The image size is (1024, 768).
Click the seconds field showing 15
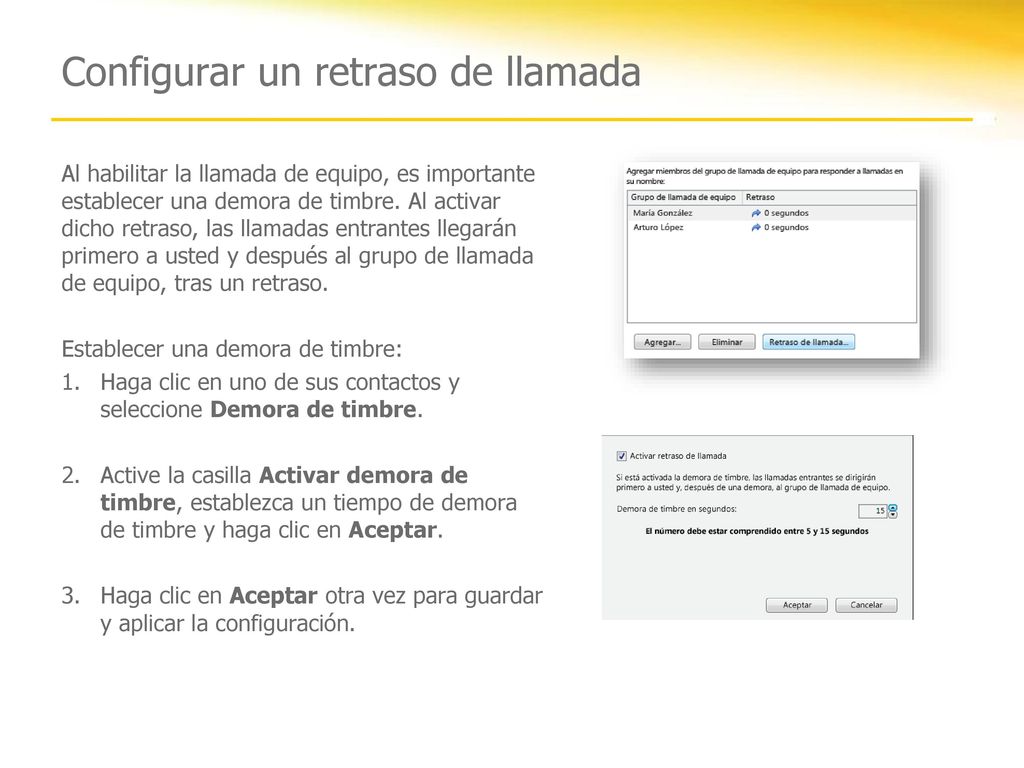pyautogui.click(x=872, y=511)
